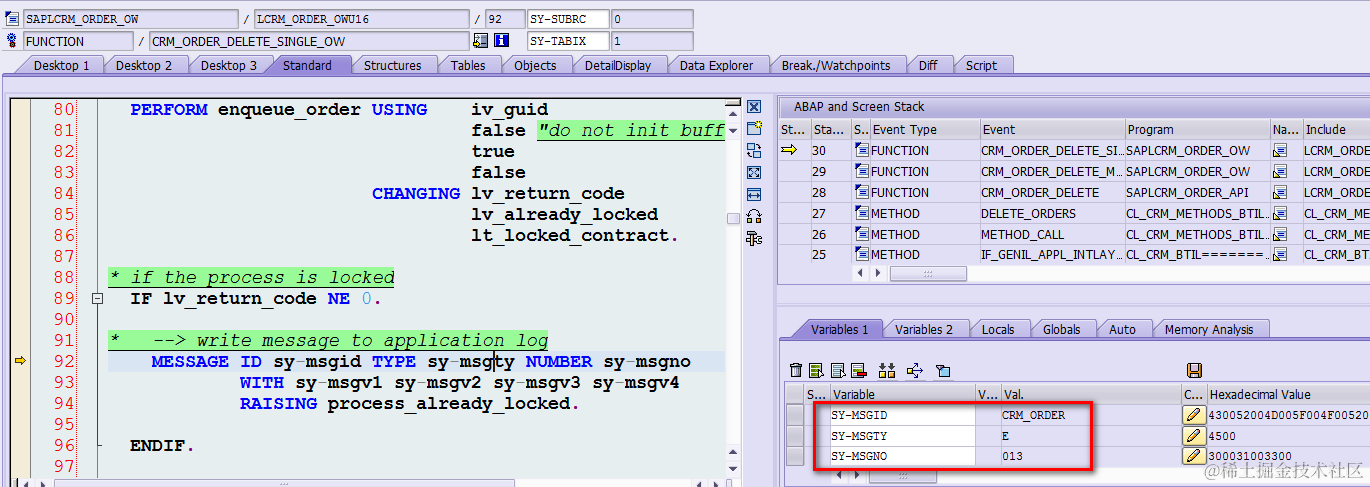Click the replace tool icon beside stack panel

tap(754, 151)
